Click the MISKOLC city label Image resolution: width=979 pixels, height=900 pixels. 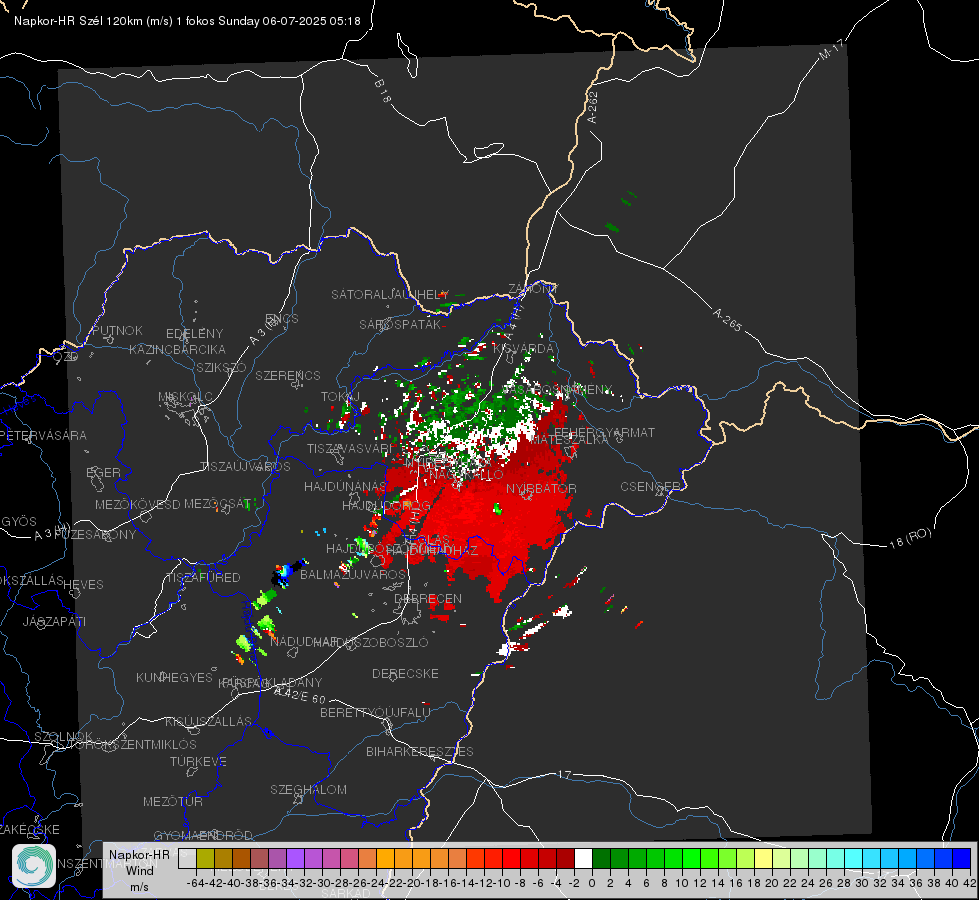(185, 397)
